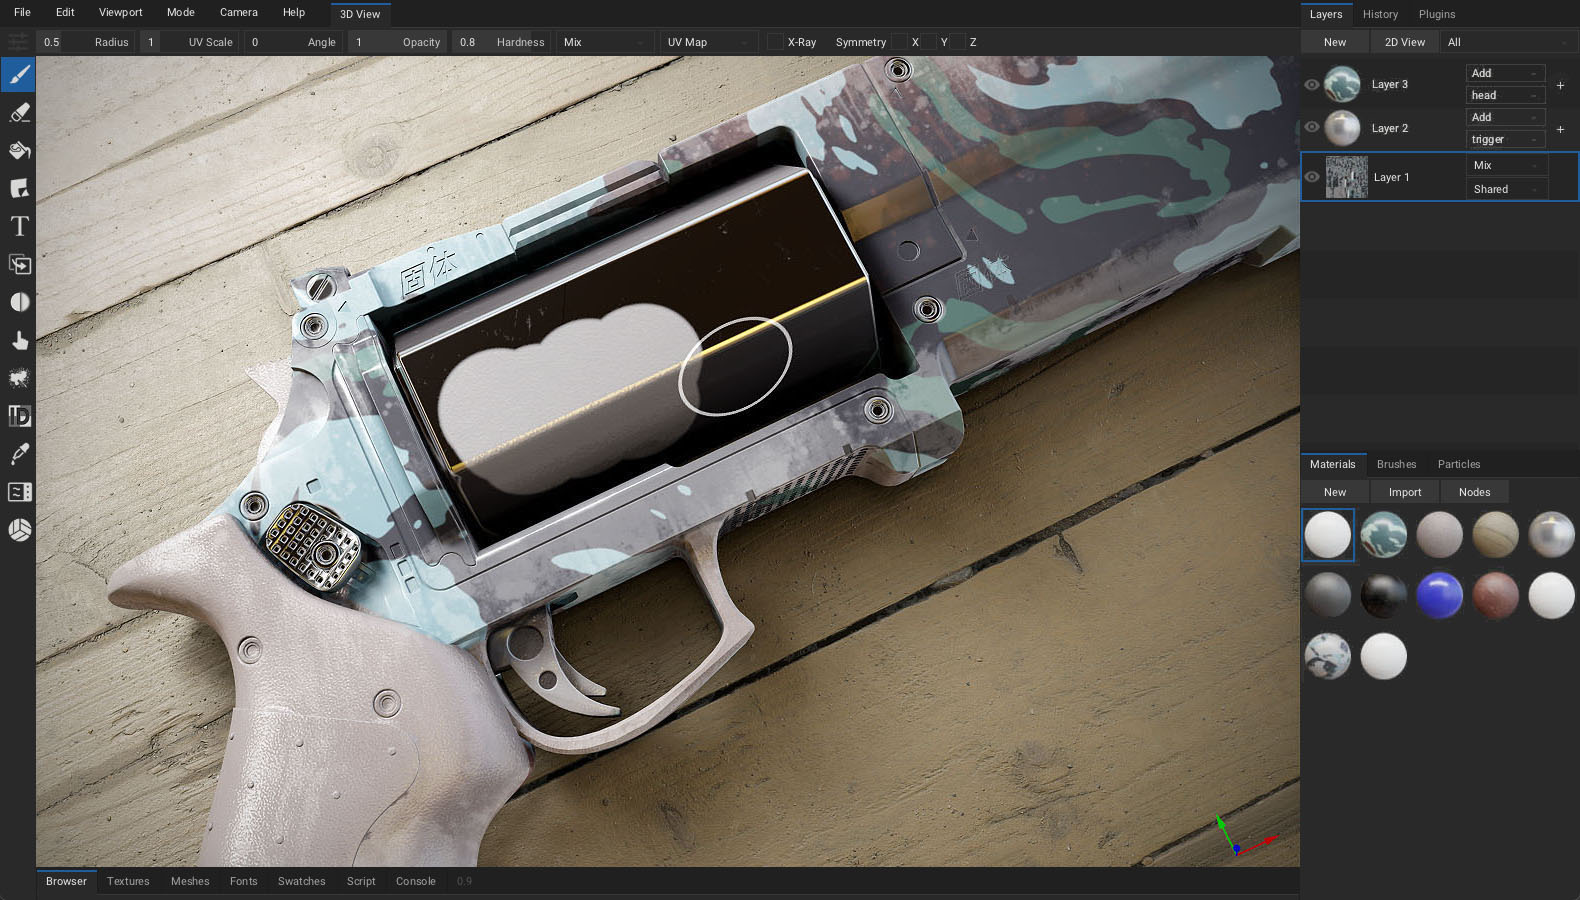Switch to the History tab
This screenshot has height=900, width=1580.
click(x=1380, y=14)
